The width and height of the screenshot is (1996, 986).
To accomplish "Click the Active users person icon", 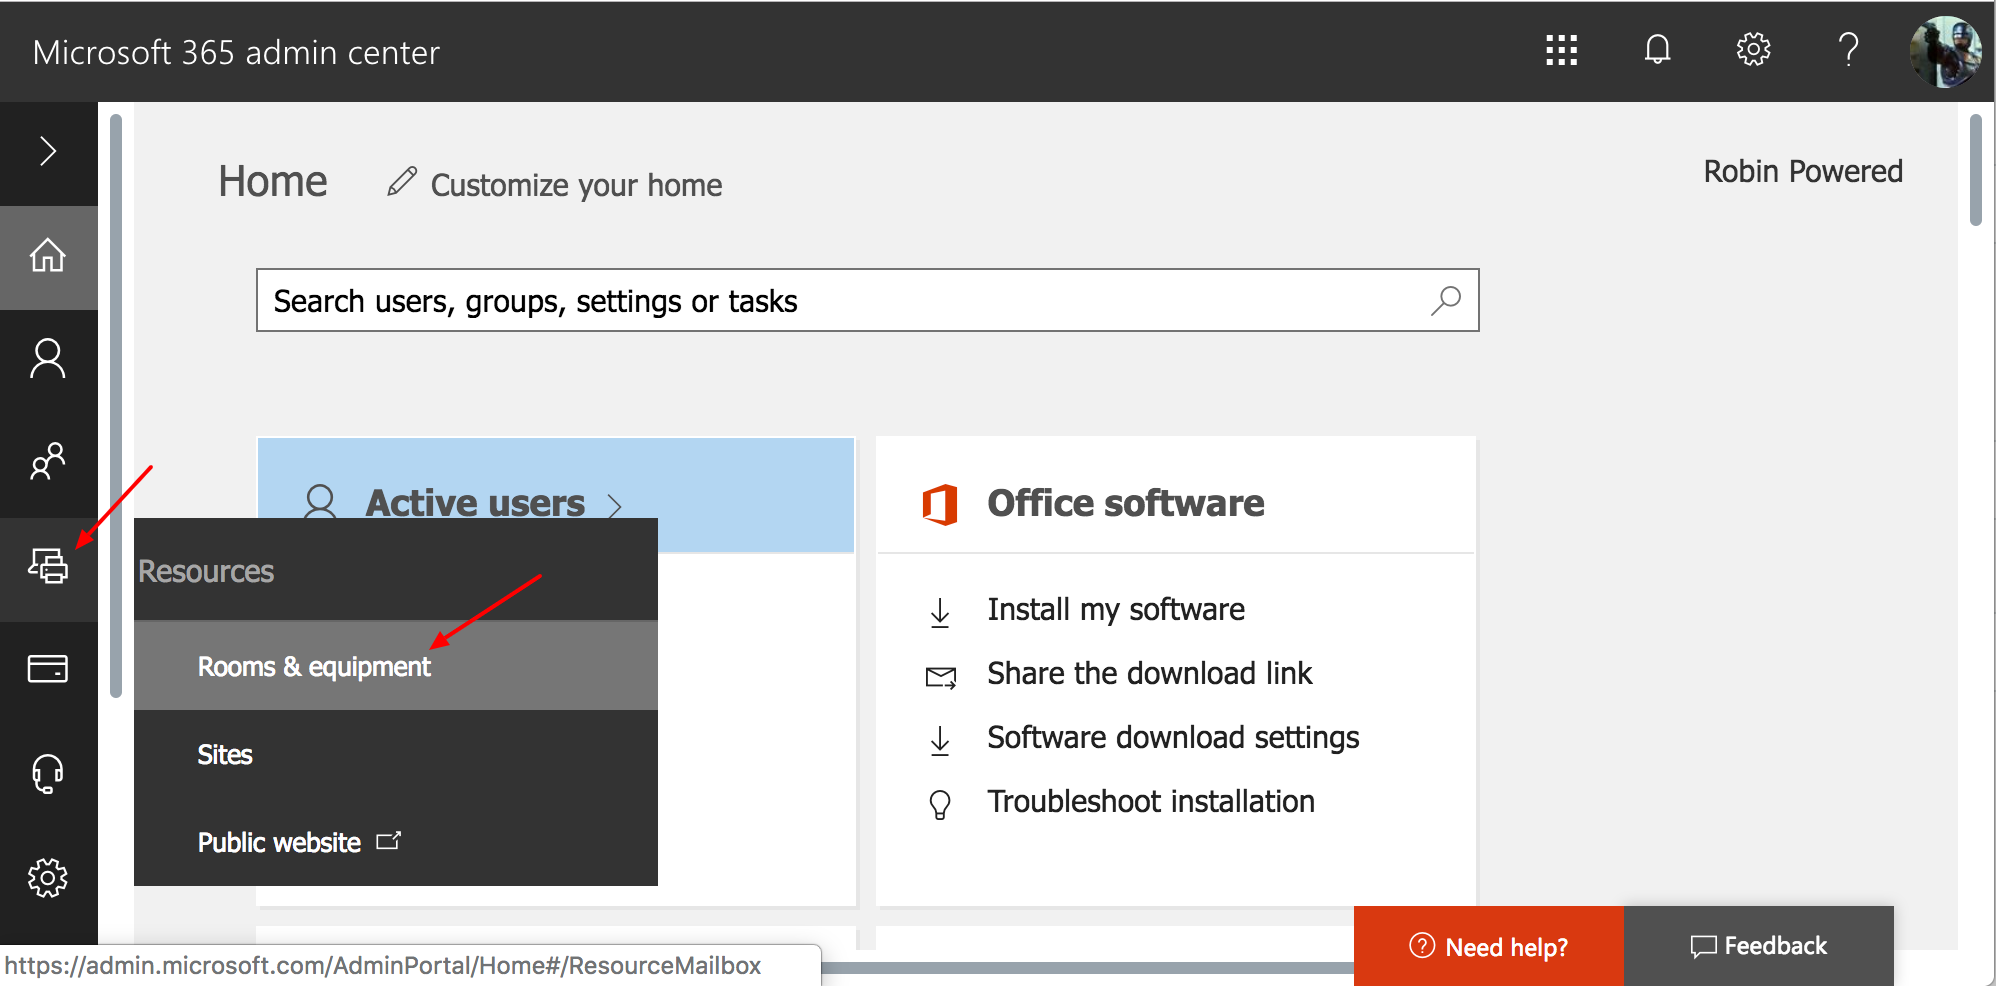I will tap(320, 502).
